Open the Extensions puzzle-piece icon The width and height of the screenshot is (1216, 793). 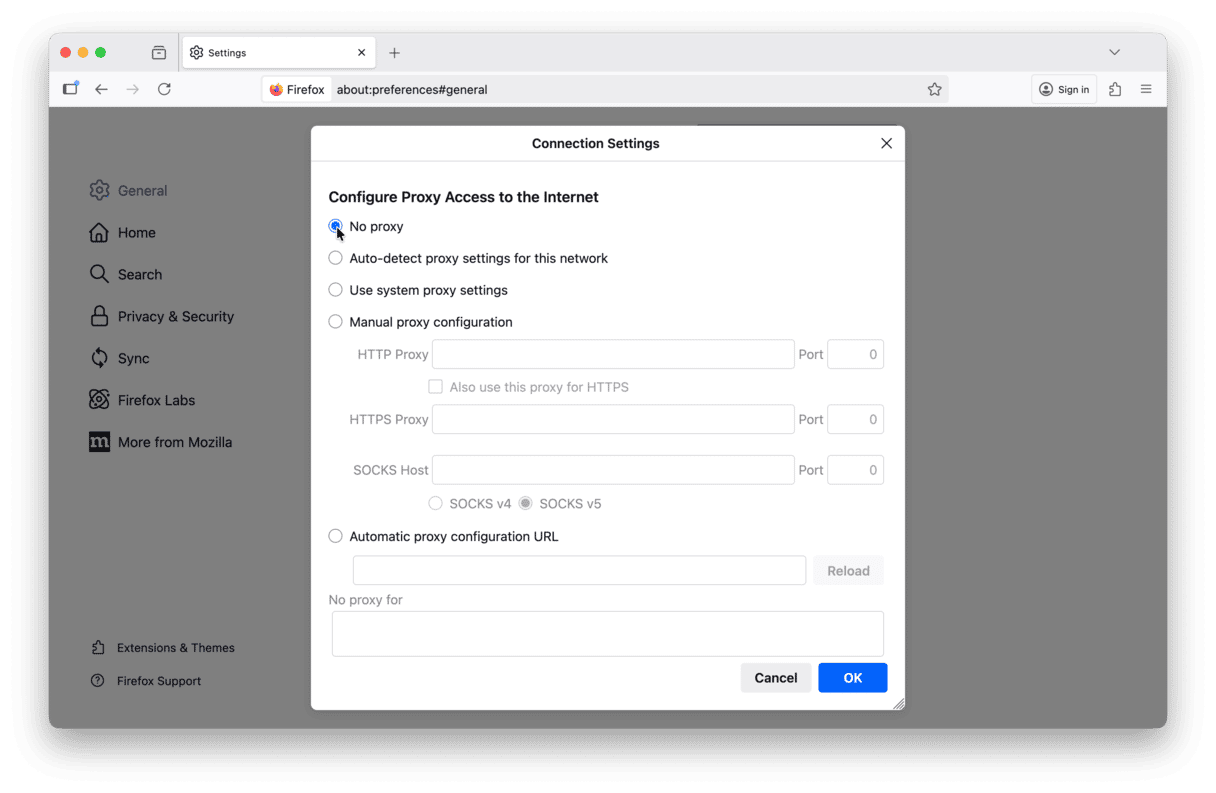click(1115, 89)
